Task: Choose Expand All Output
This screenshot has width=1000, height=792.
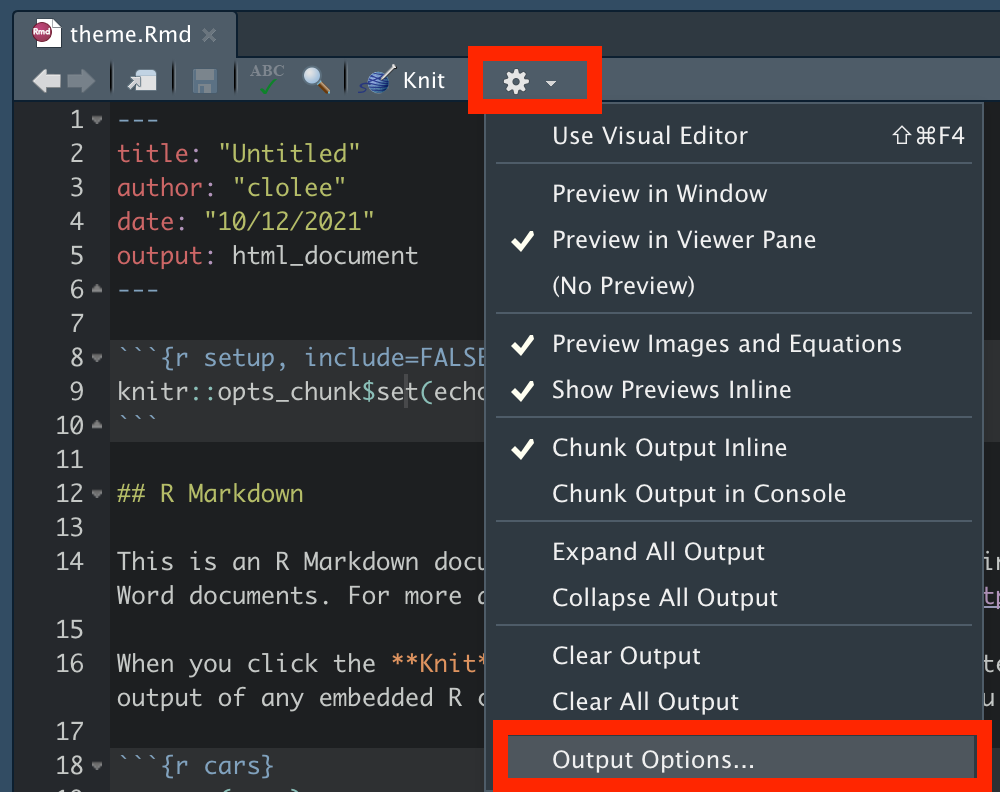Action: click(x=733, y=552)
